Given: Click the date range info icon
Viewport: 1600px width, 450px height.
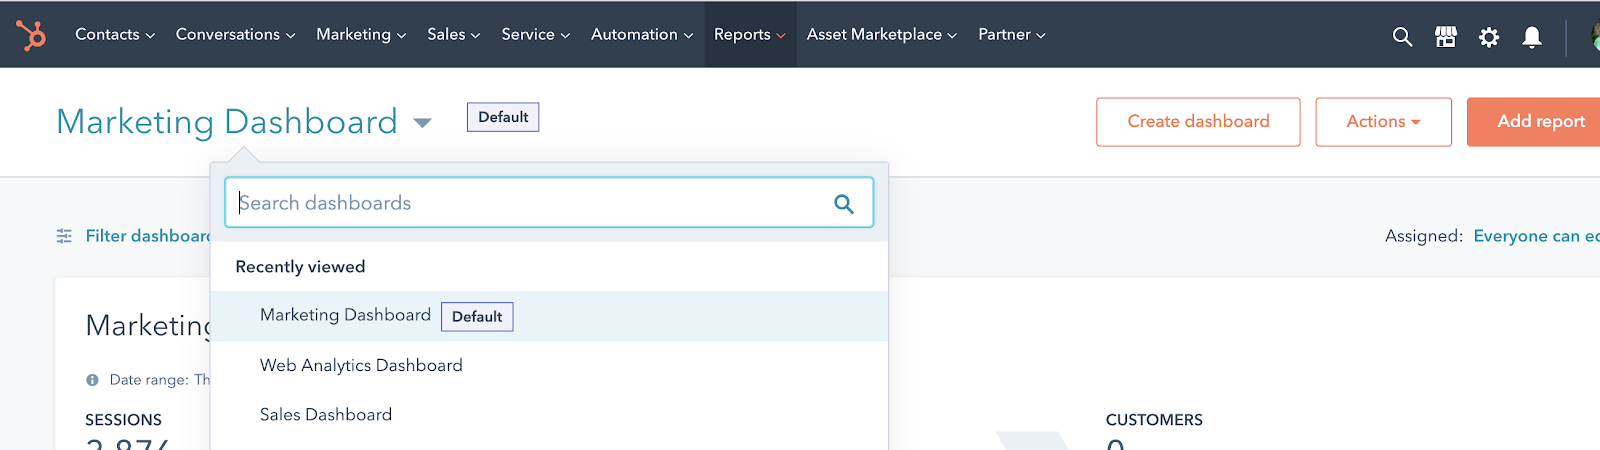Looking at the screenshot, I should coord(92,380).
